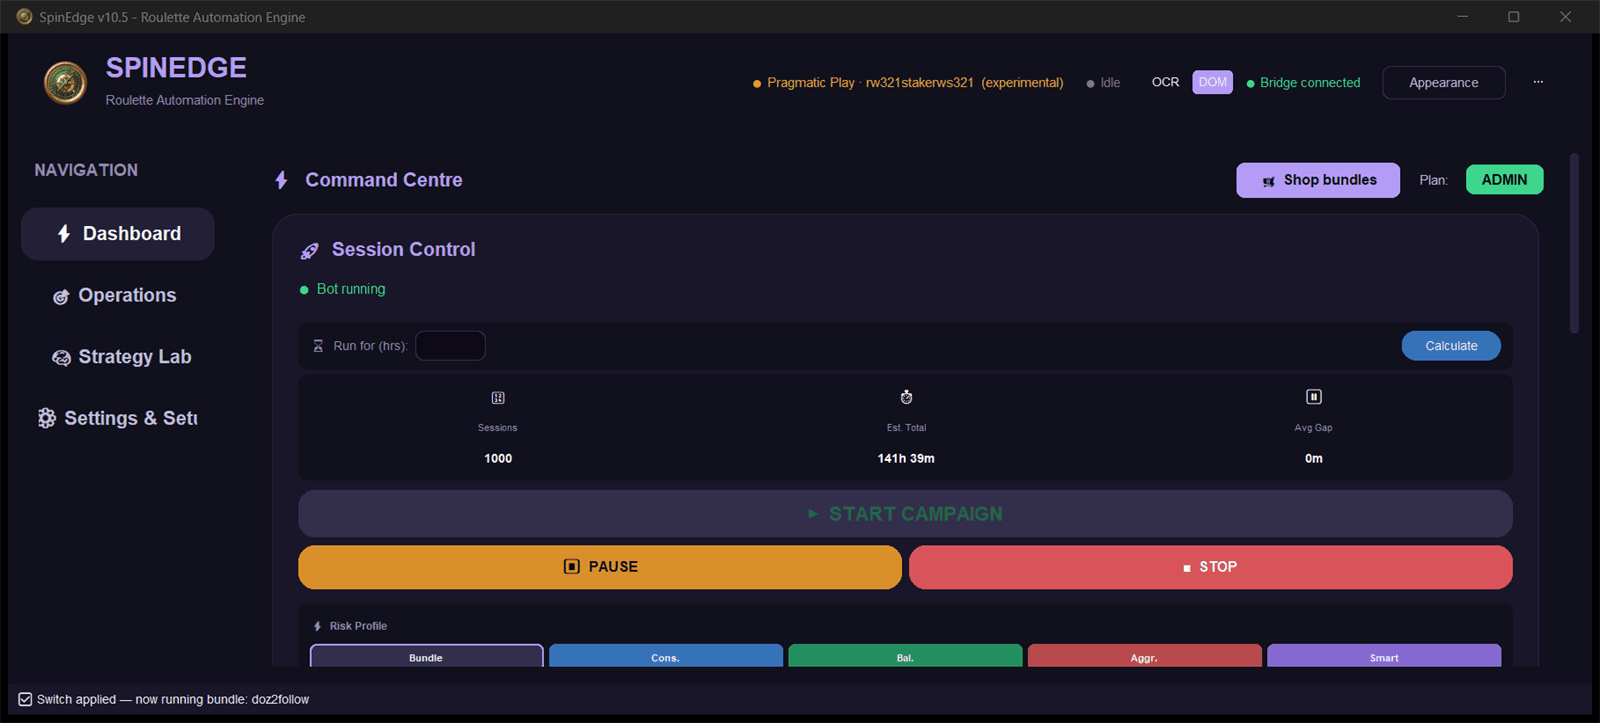The height and width of the screenshot is (723, 1600).
Task: Click the Sessions counter icon
Action: click(498, 398)
